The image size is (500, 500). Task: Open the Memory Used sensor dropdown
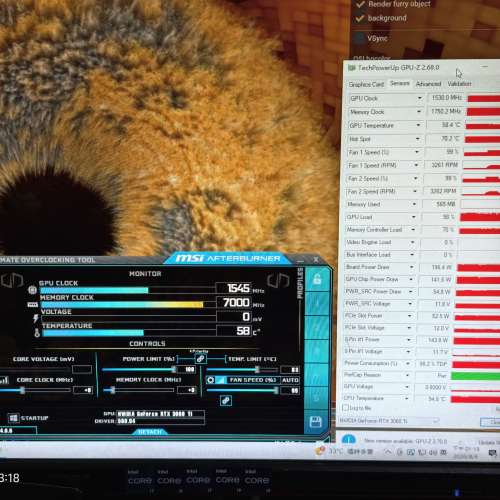pyautogui.click(x=414, y=204)
